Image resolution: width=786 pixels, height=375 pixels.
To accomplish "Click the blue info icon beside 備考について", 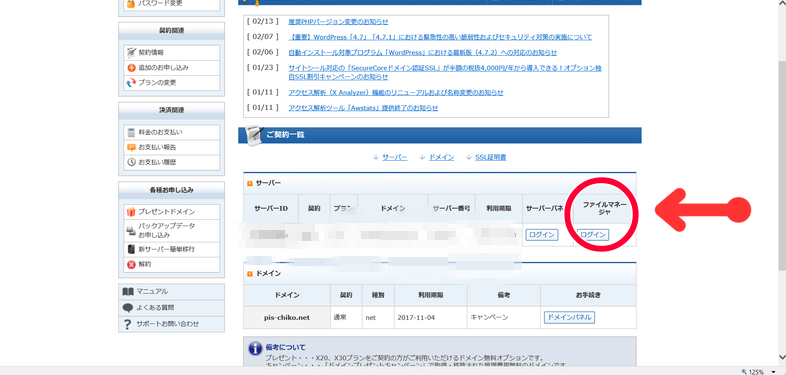I will pyautogui.click(x=255, y=348).
